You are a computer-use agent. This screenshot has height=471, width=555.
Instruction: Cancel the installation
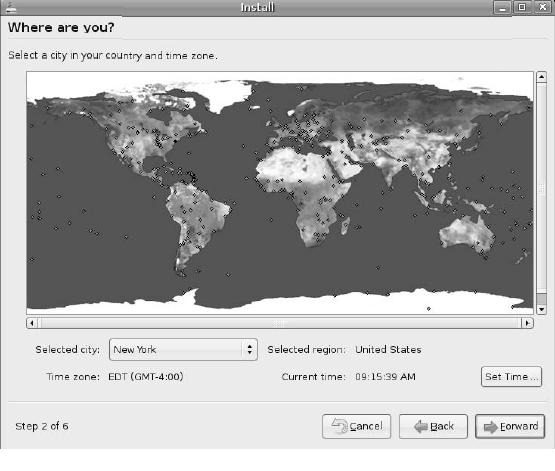tap(356, 426)
